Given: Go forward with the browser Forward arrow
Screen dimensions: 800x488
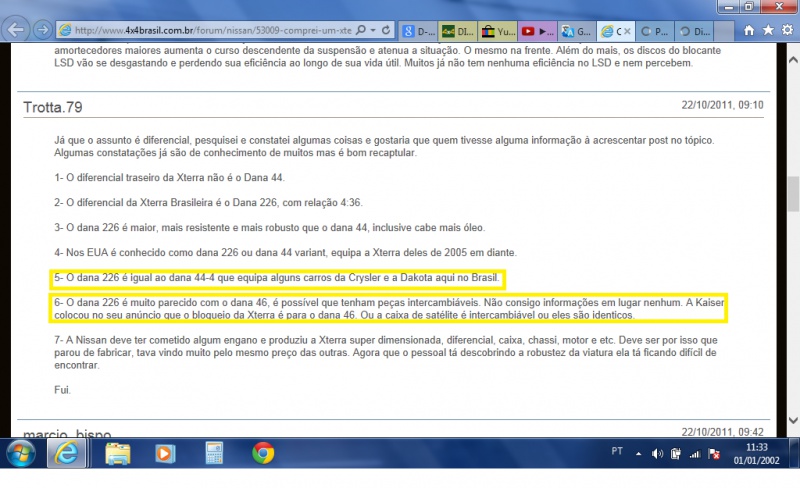Looking at the screenshot, I should coord(43,30).
